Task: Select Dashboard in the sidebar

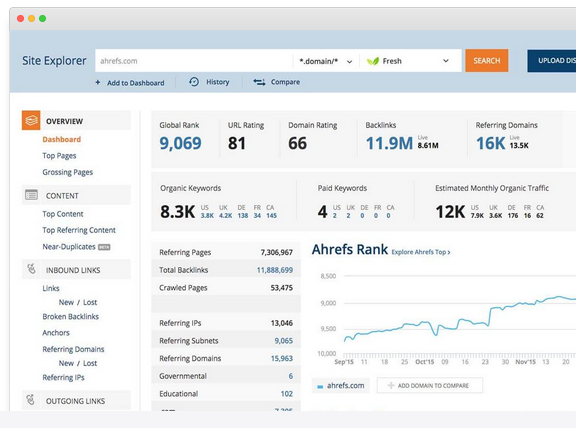Action: pos(62,139)
